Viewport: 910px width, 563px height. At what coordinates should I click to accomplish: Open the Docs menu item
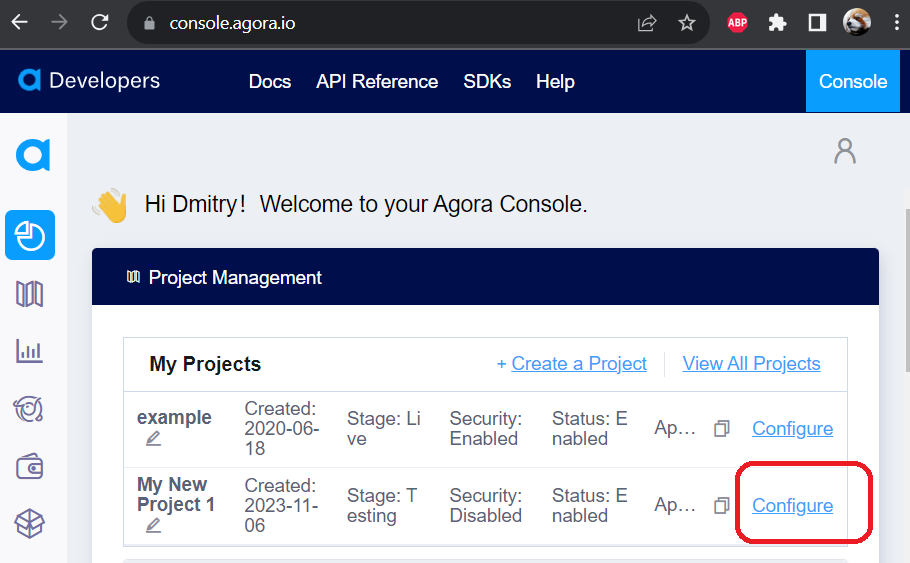tap(270, 81)
